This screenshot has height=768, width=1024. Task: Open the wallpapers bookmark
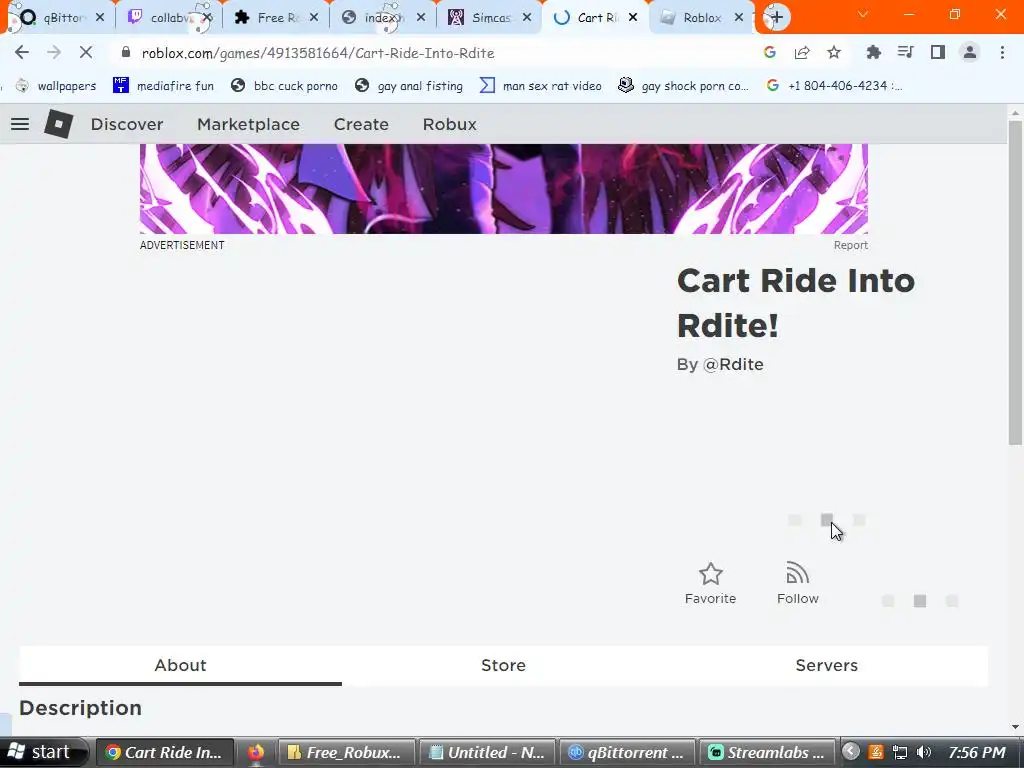click(x=57, y=86)
